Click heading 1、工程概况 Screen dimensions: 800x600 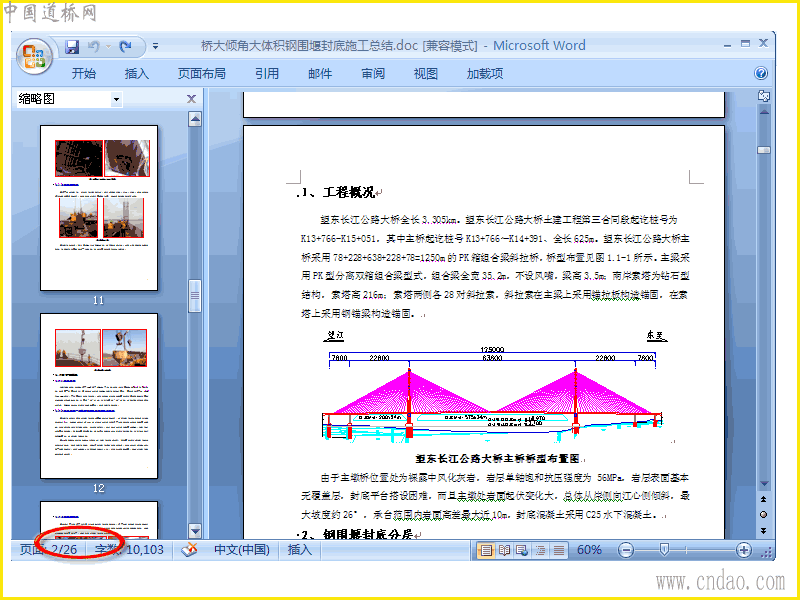coord(338,192)
